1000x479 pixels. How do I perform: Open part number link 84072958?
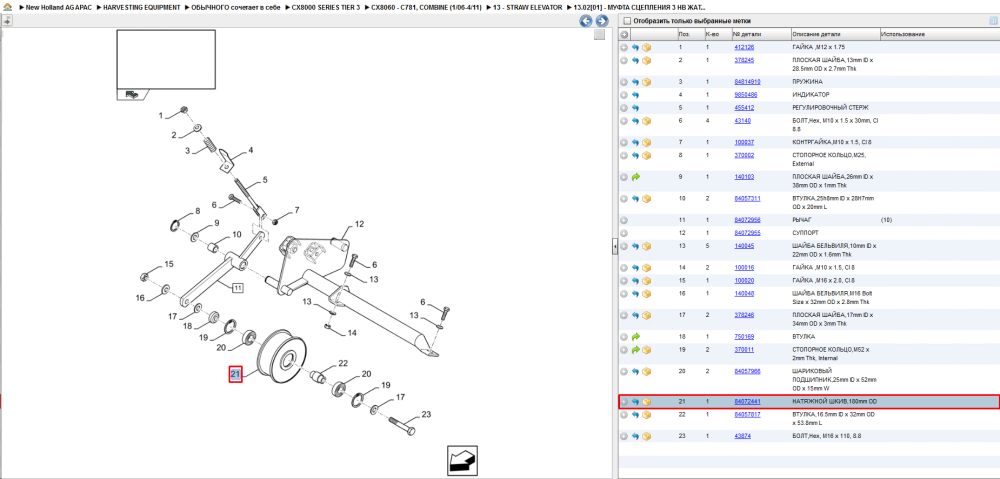click(747, 219)
